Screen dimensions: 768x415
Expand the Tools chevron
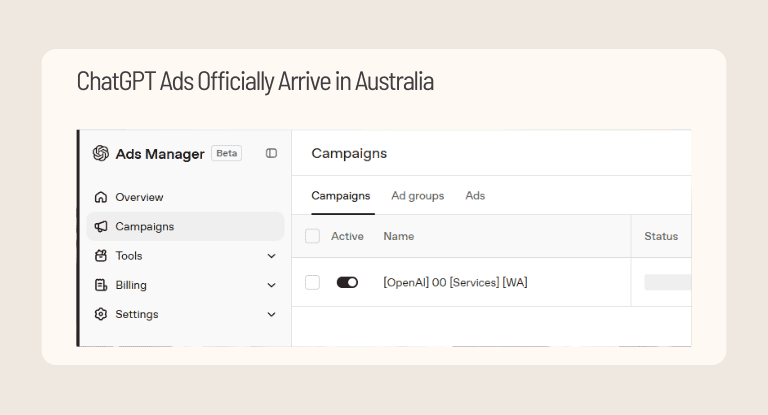[271, 256]
